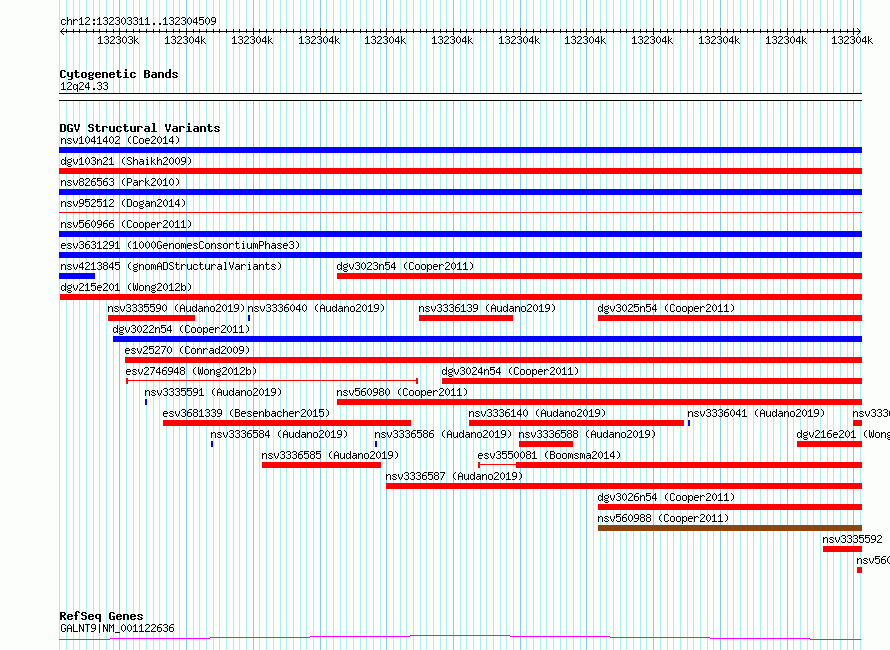The height and width of the screenshot is (650, 890).
Task: Open variant nsv1041402 (Coe2014)
Action: coord(120,140)
